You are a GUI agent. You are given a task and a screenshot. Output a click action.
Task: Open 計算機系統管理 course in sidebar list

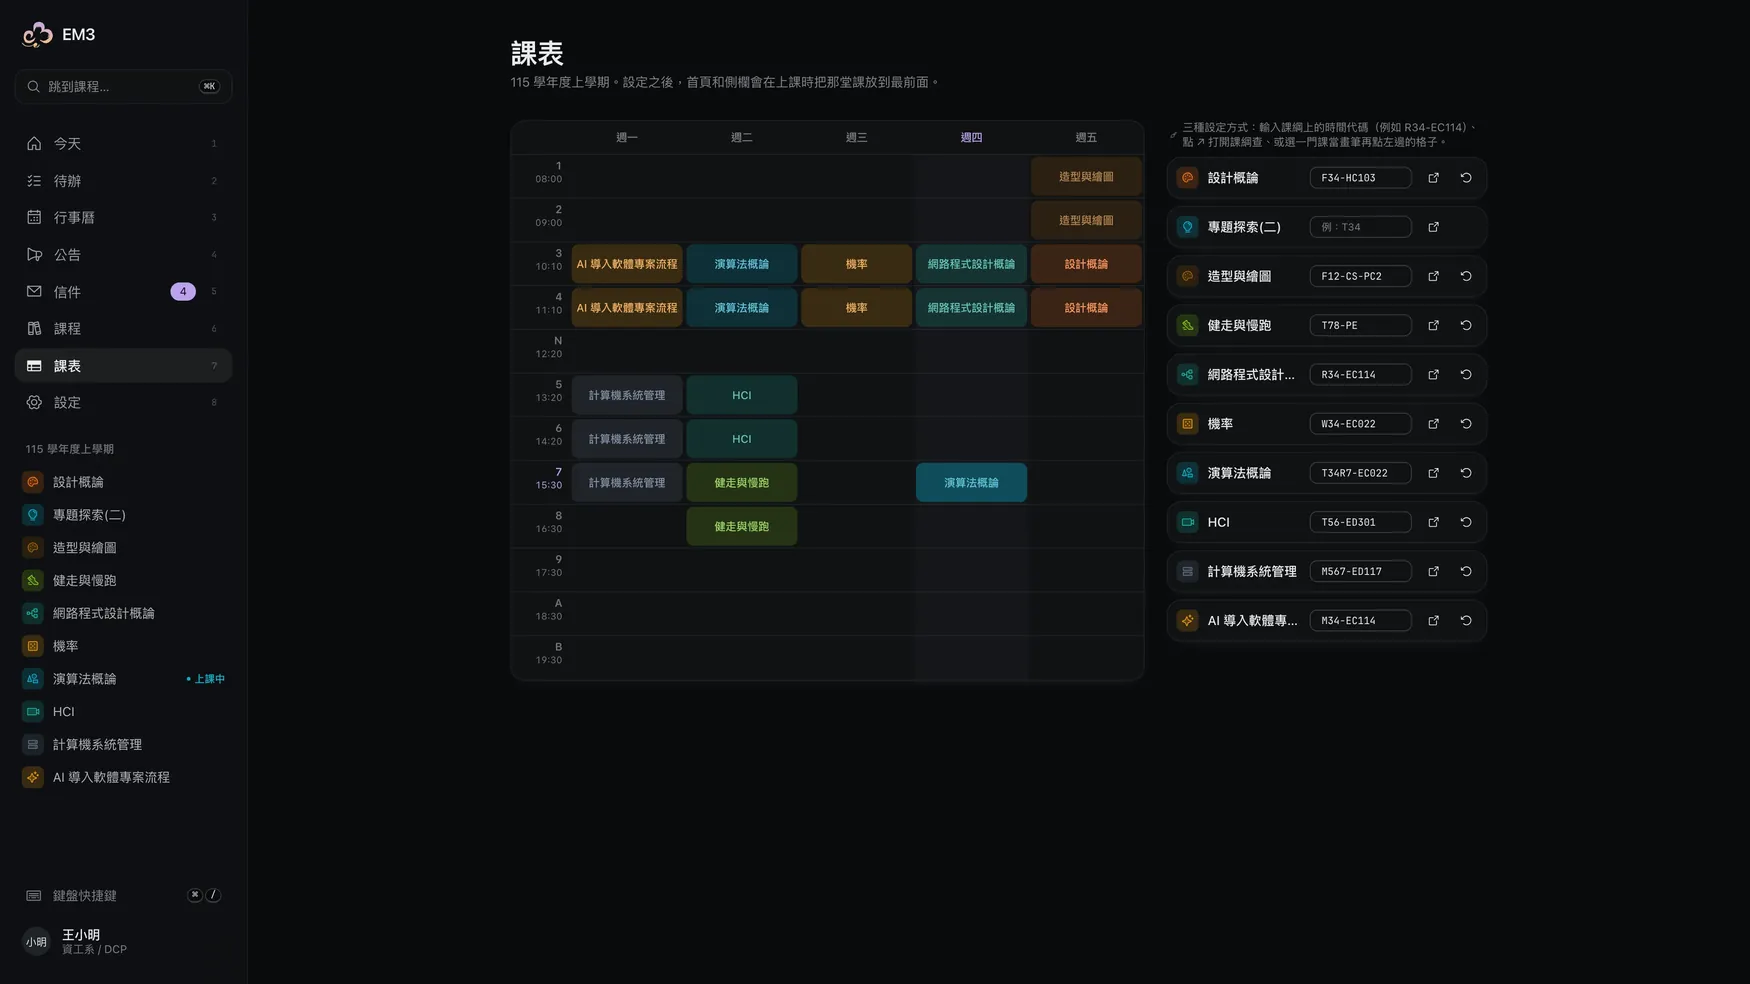point(123,745)
